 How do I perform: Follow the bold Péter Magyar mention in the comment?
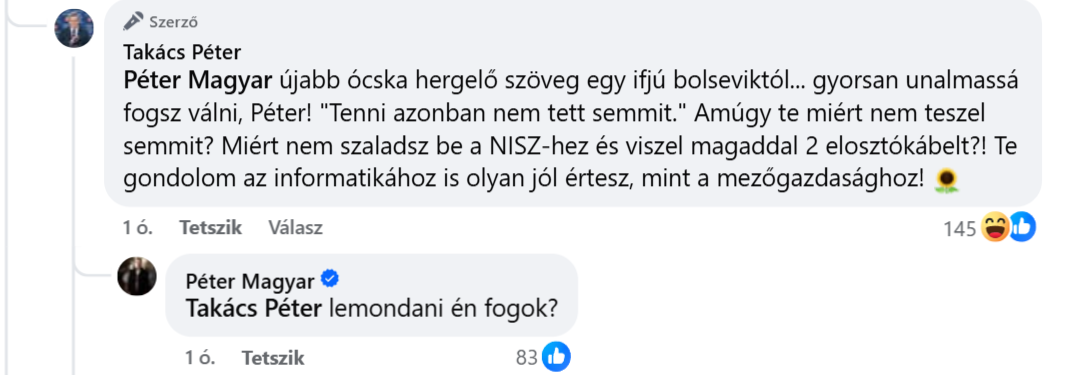(x=200, y=83)
